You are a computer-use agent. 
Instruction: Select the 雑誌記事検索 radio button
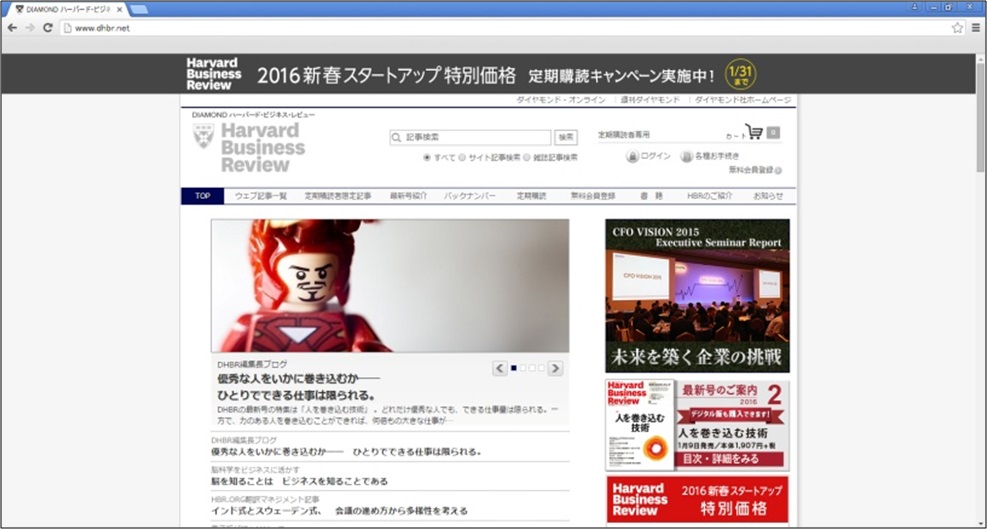click(x=527, y=157)
